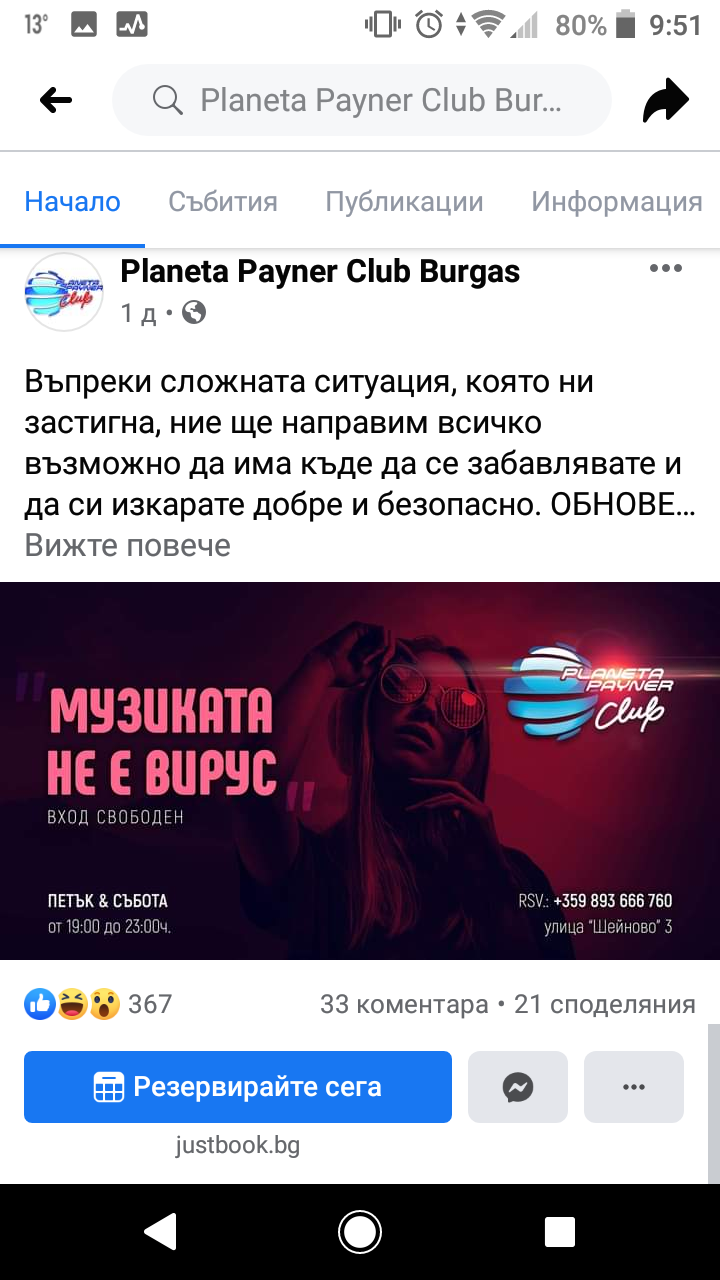720x1280 pixels.
Task: Tap the back arrow icon
Action: tap(56, 100)
